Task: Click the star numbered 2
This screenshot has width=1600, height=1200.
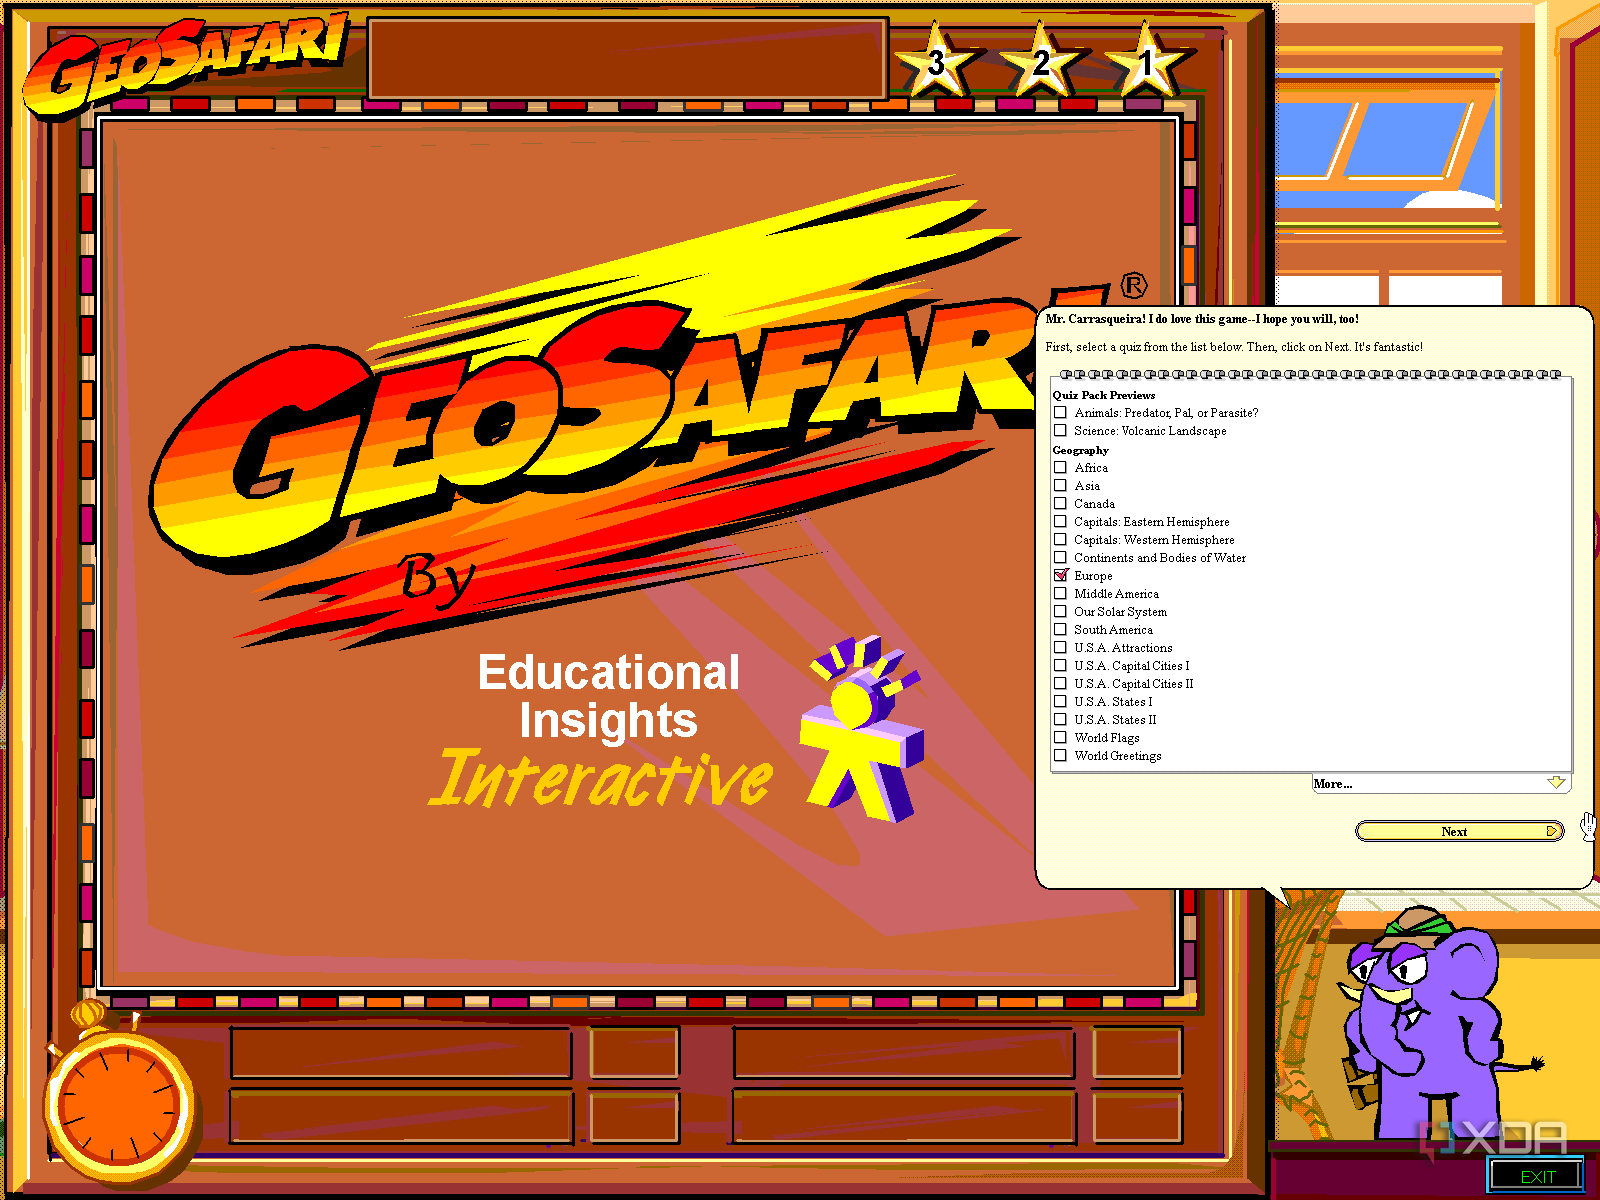Action: pyautogui.click(x=1041, y=62)
